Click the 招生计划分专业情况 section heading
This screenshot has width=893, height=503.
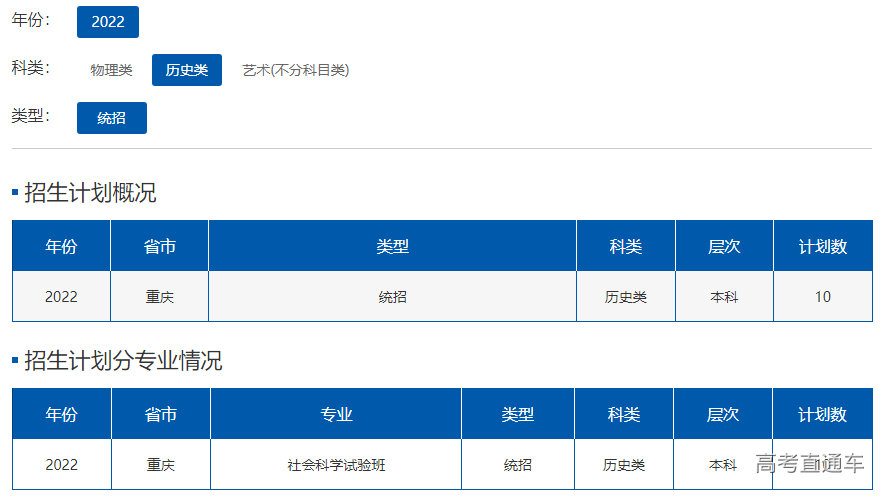coord(122,361)
